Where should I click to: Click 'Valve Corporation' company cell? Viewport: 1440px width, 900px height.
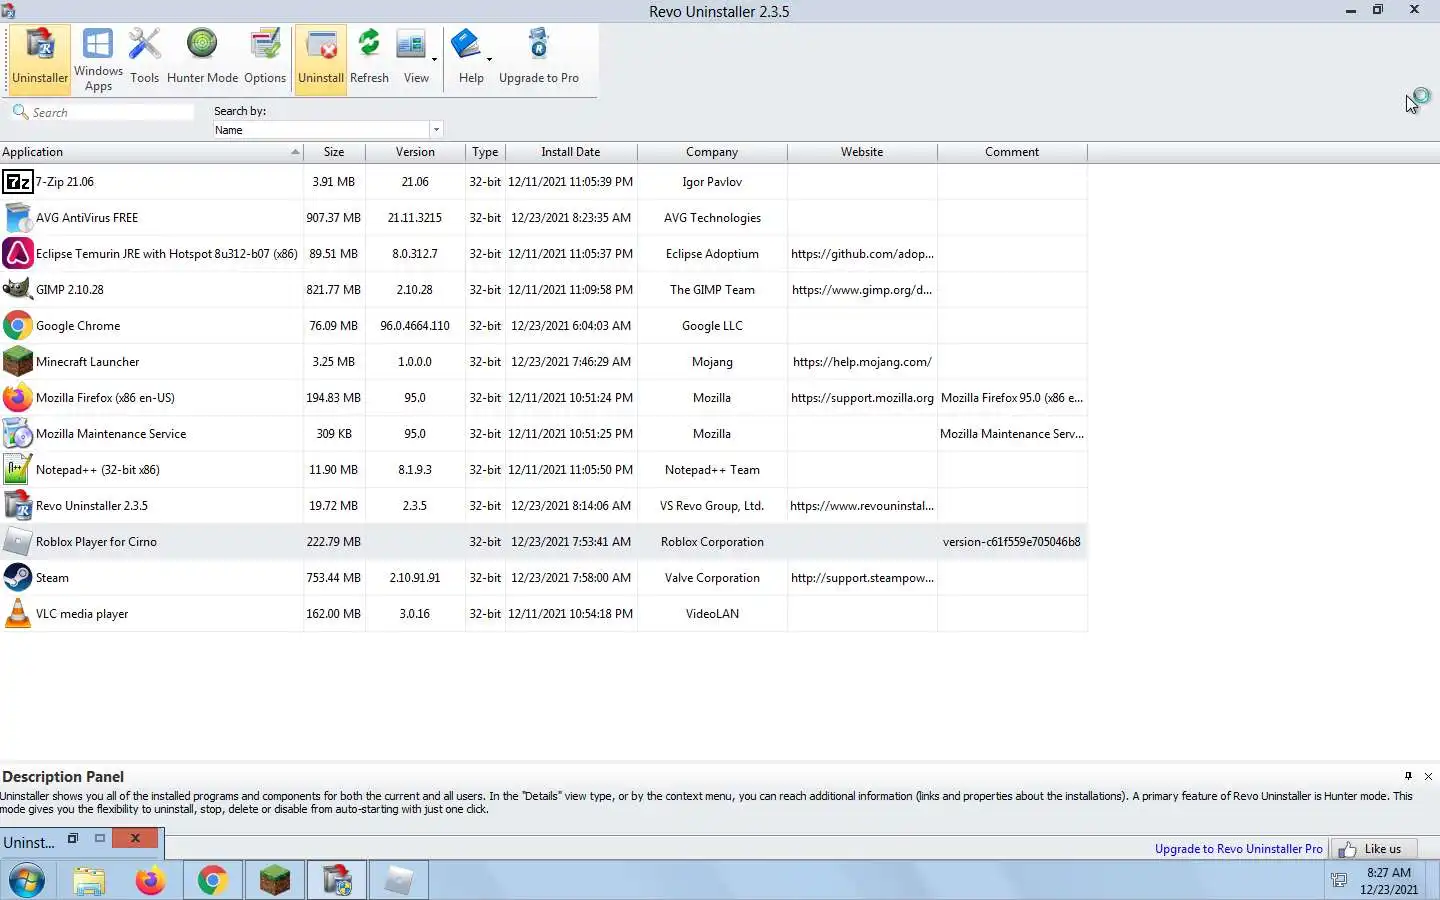point(712,578)
